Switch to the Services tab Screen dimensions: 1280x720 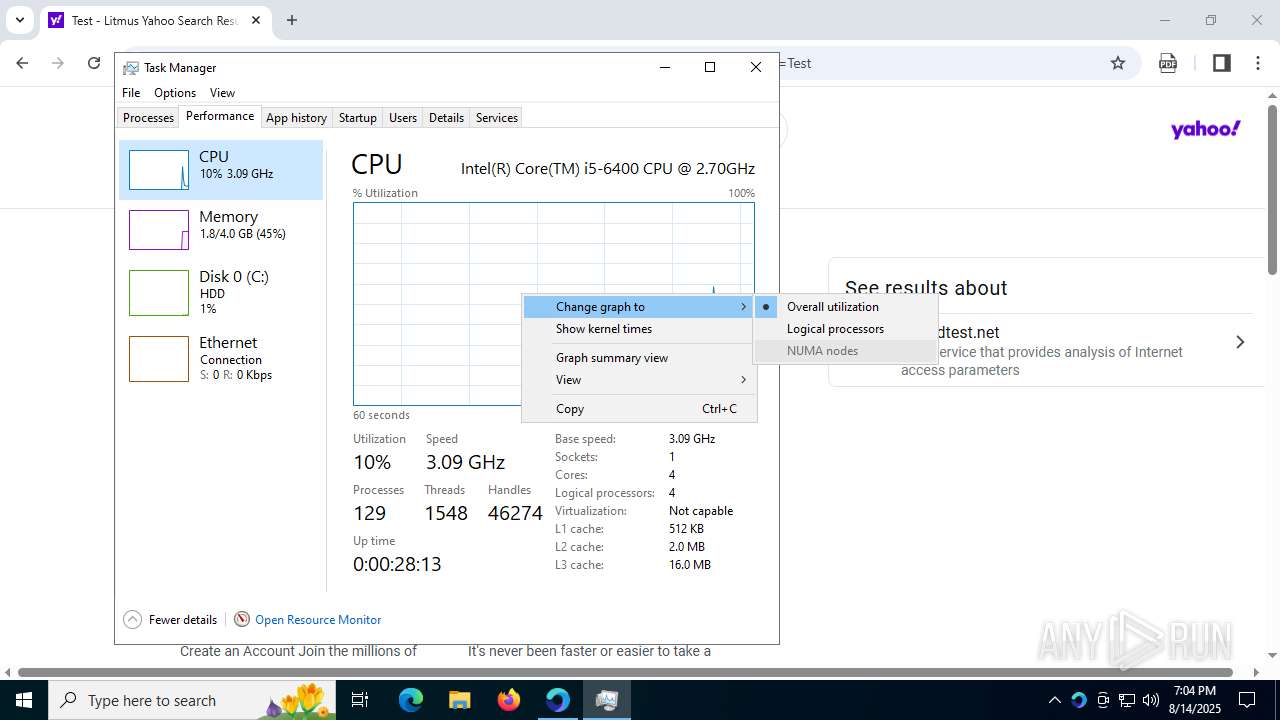point(497,118)
